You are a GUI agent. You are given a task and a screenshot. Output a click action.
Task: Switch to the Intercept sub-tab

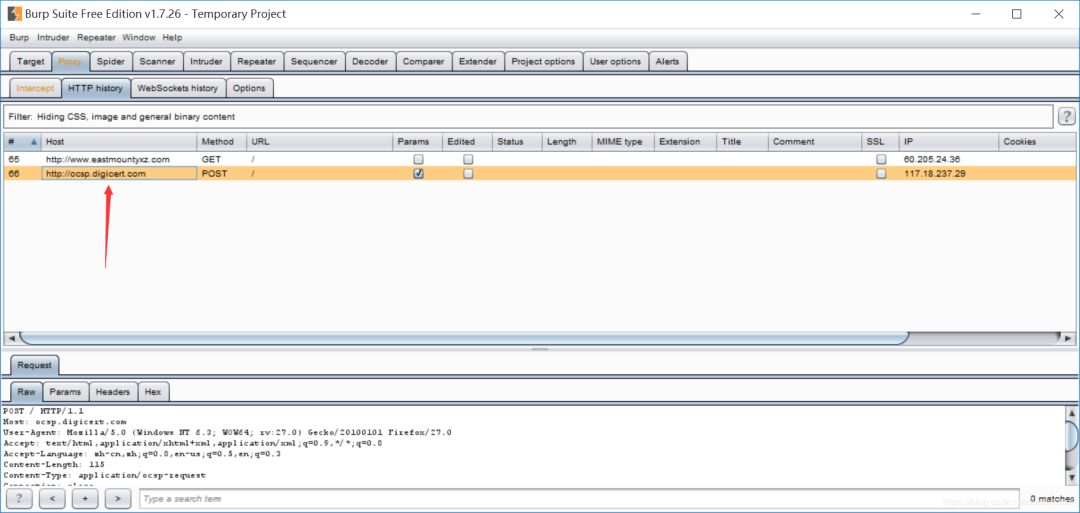coord(35,88)
